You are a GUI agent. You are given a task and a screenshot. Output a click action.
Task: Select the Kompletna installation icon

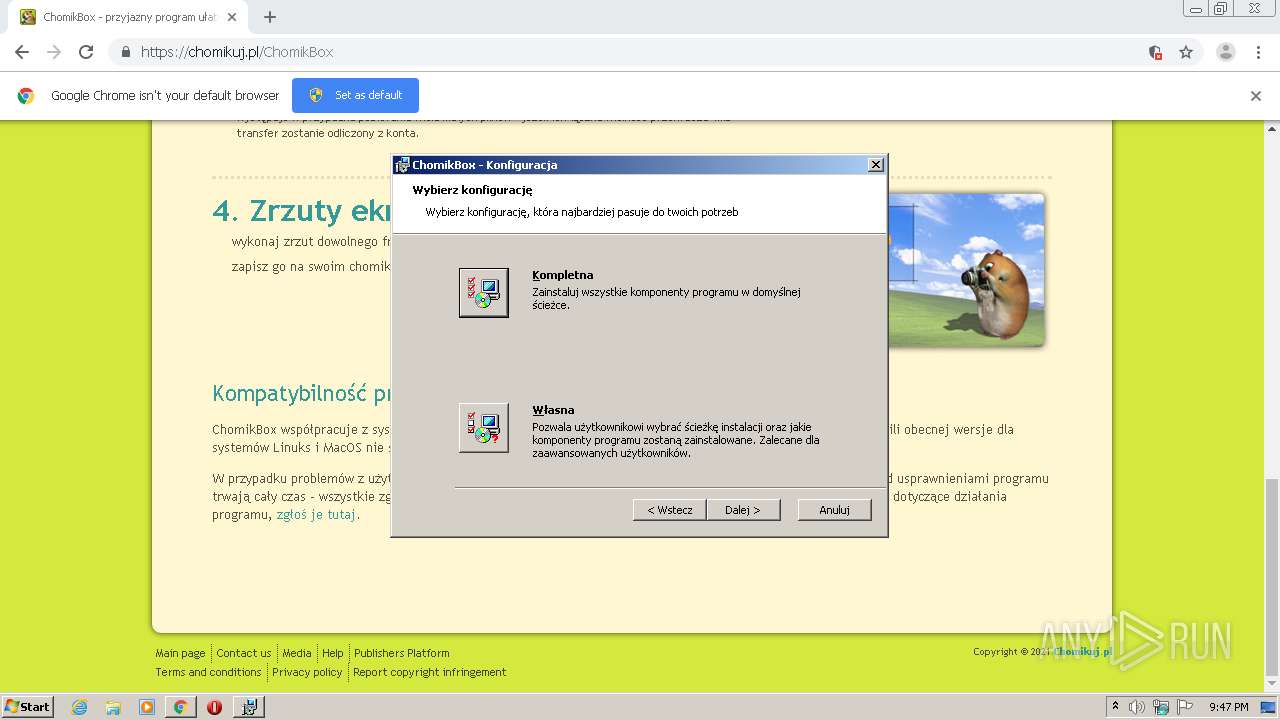click(484, 293)
